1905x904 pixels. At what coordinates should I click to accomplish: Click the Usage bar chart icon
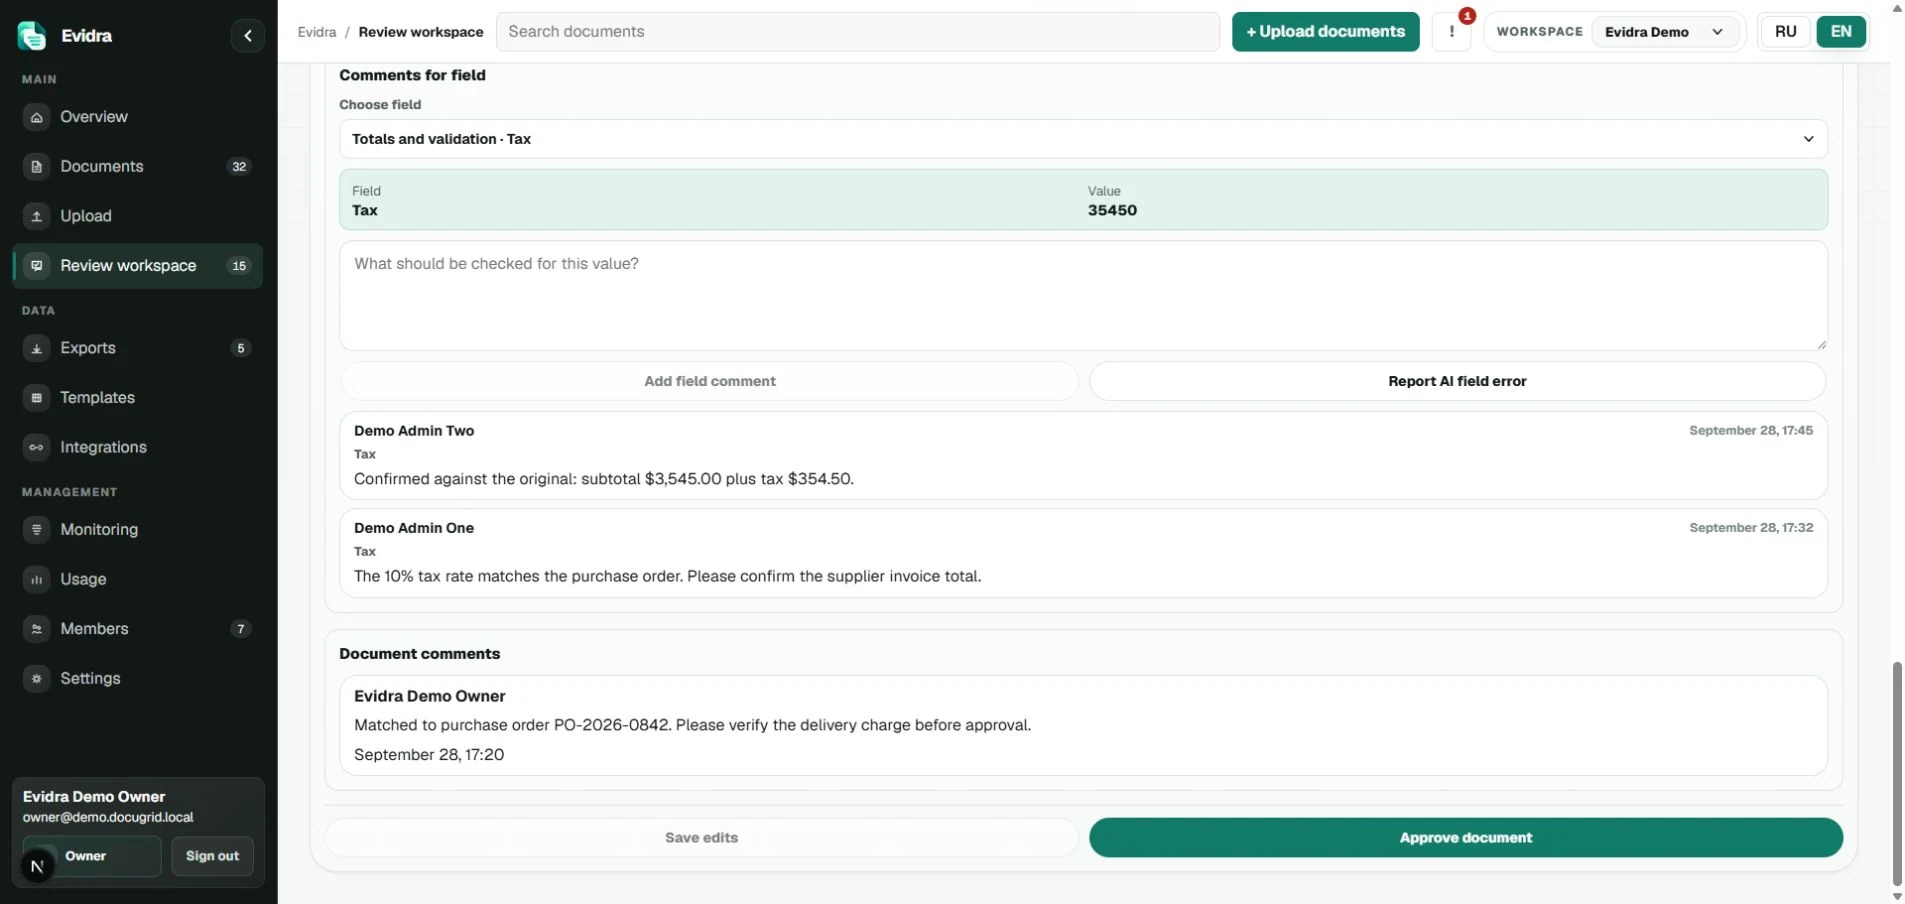(x=37, y=579)
